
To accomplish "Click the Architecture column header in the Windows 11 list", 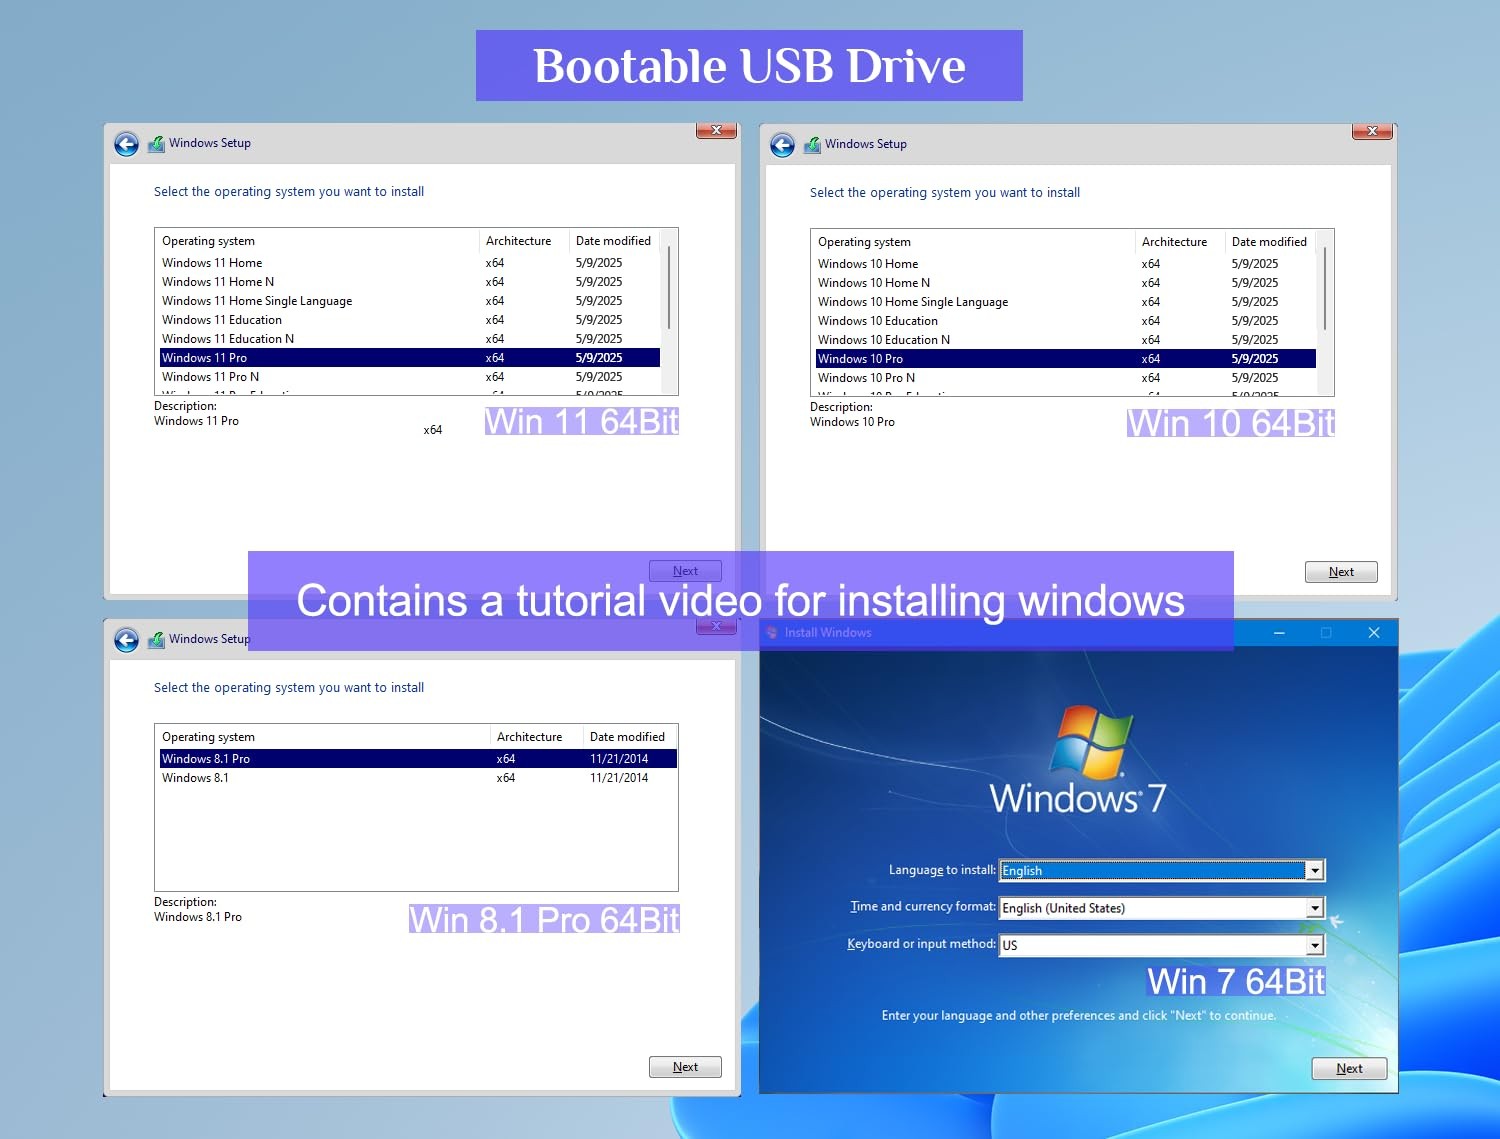I will pyautogui.click(x=524, y=241).
